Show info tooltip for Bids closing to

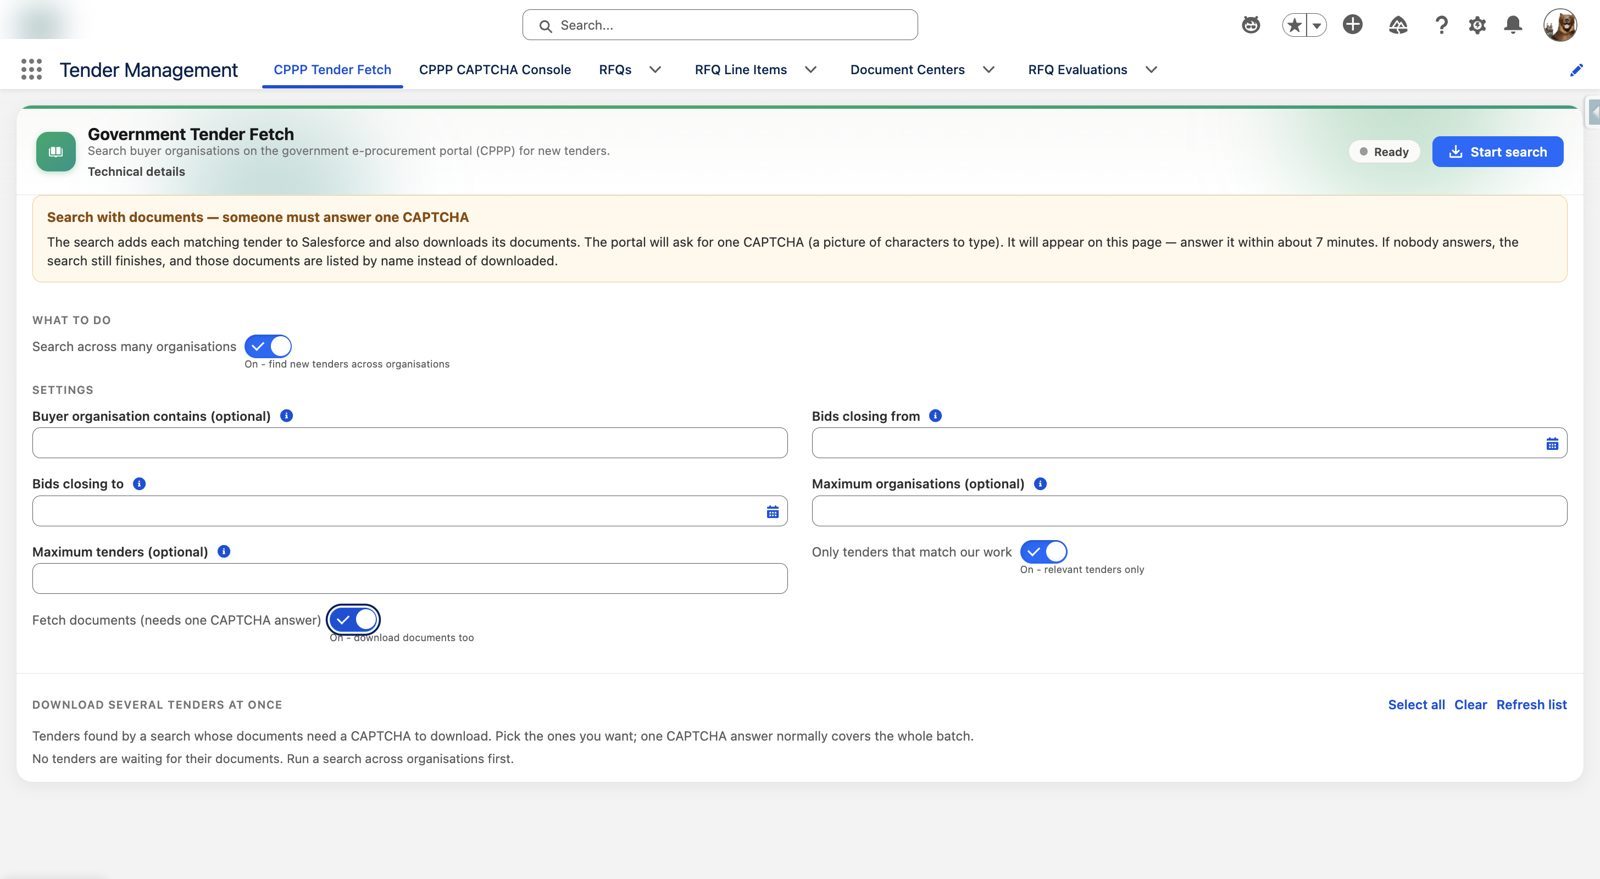[139, 484]
